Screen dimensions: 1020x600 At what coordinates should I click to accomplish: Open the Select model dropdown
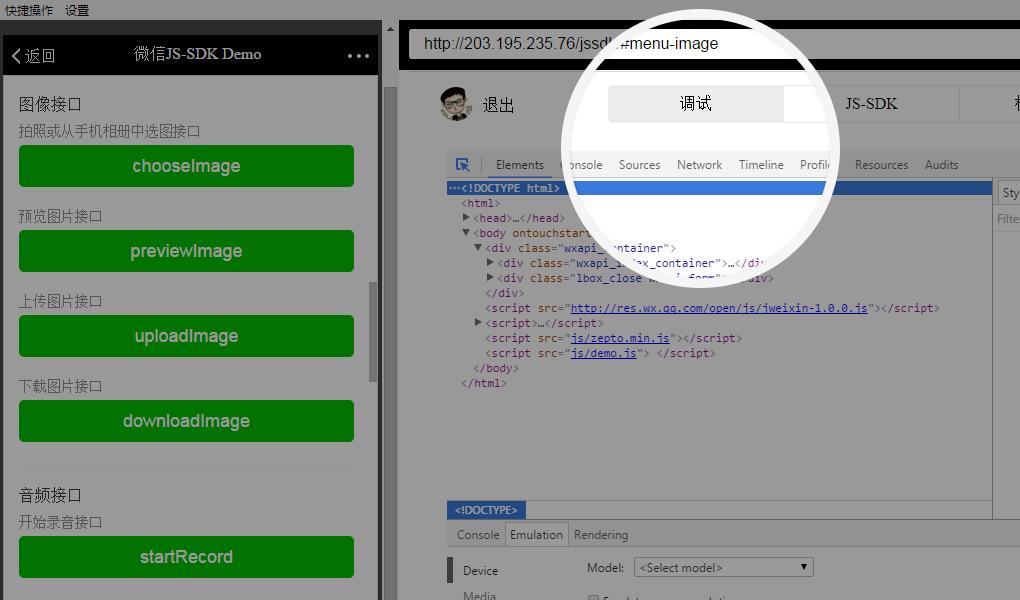[723, 567]
